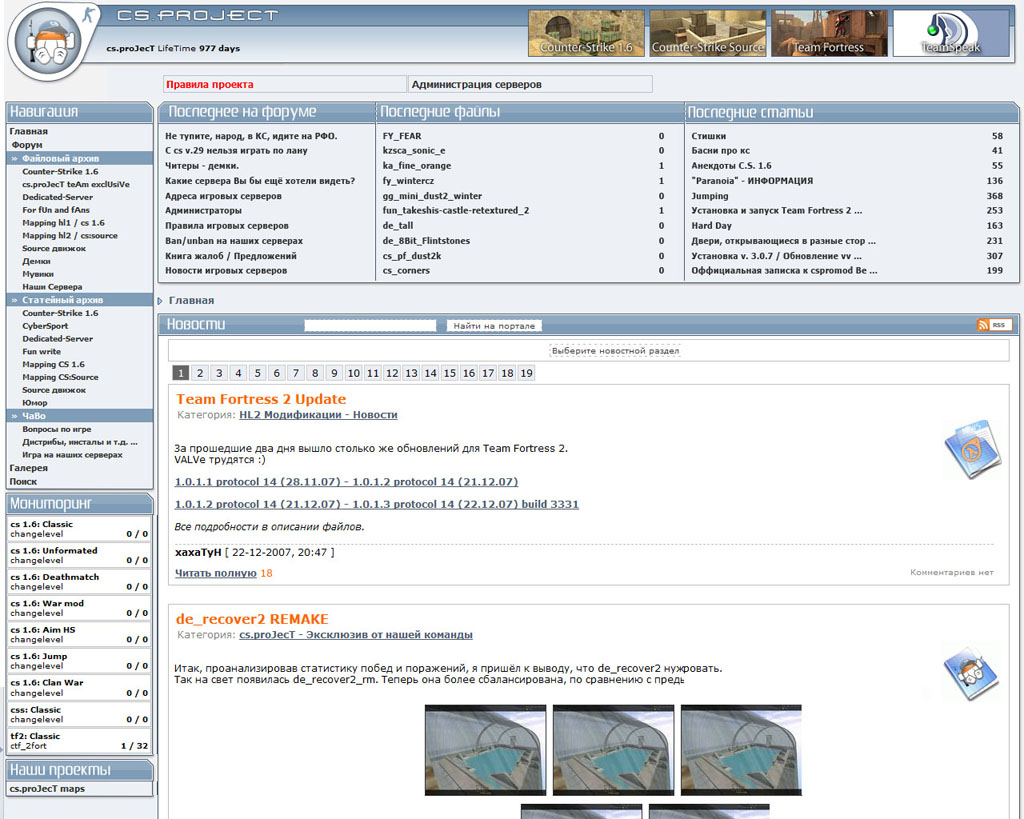This screenshot has width=1024, height=819.
Task: Click the cs.proJecT mascot logo
Action: point(52,47)
